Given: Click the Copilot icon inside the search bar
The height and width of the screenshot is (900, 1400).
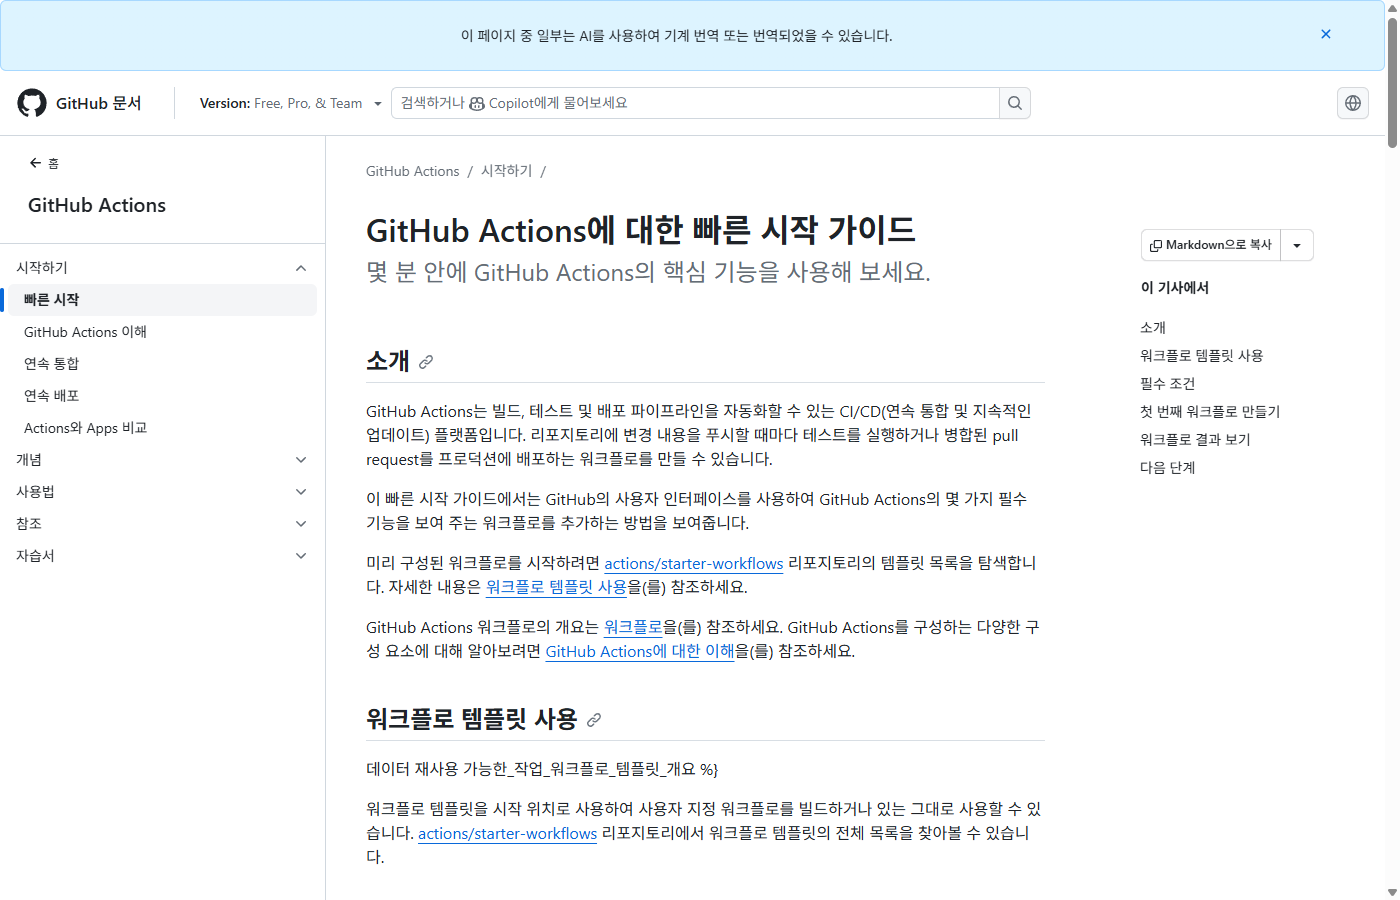Looking at the screenshot, I should click(477, 102).
